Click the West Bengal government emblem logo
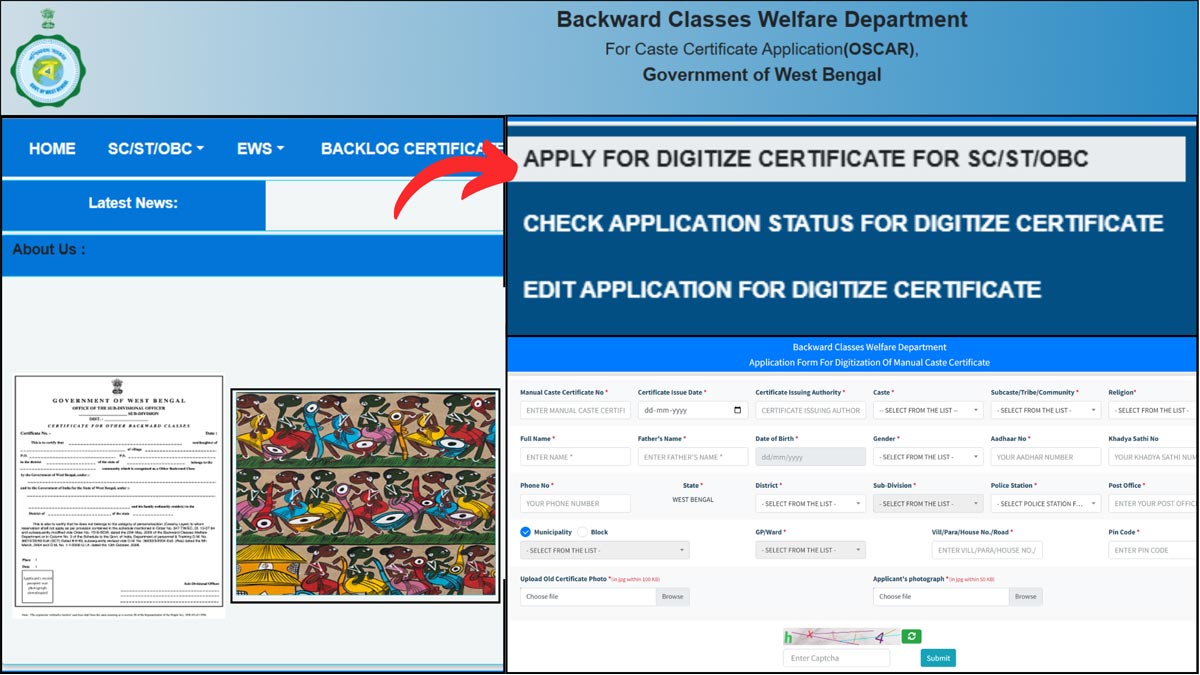The width and height of the screenshot is (1200, 675). (x=48, y=60)
